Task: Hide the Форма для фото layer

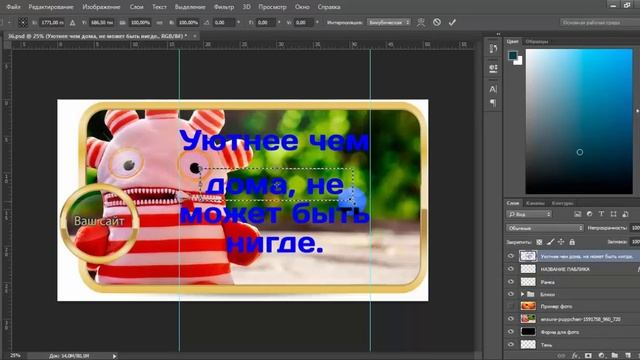Action: coord(511,331)
